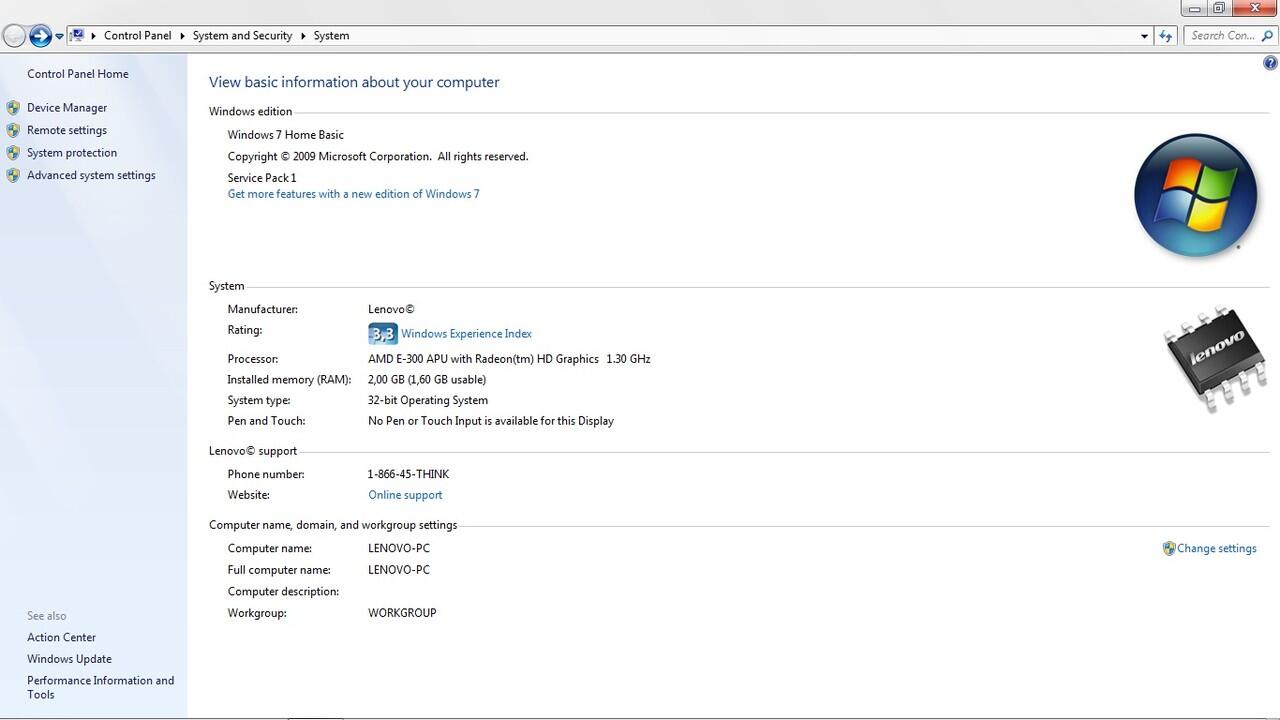This screenshot has width=1280, height=720.
Task: Click the Device Manager shield icon
Action: coord(13,107)
